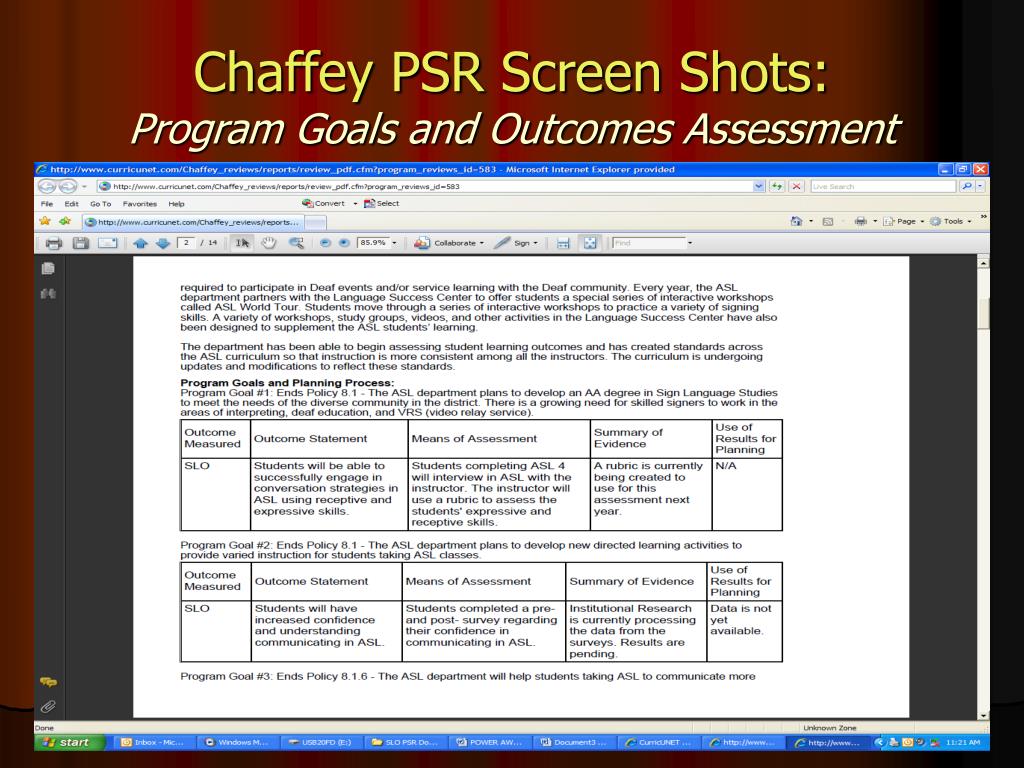Click the Adobe Reader print icon
The image size is (1024, 768).
pyautogui.click(x=54, y=243)
